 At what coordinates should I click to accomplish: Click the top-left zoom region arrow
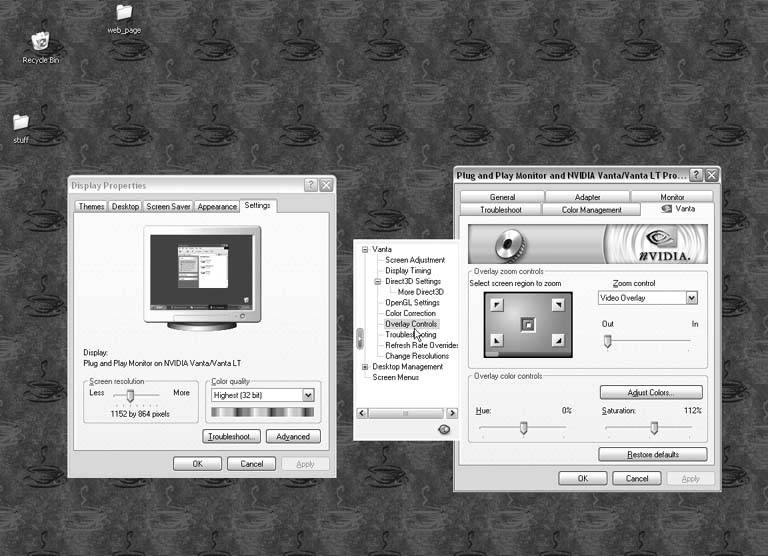click(497, 304)
